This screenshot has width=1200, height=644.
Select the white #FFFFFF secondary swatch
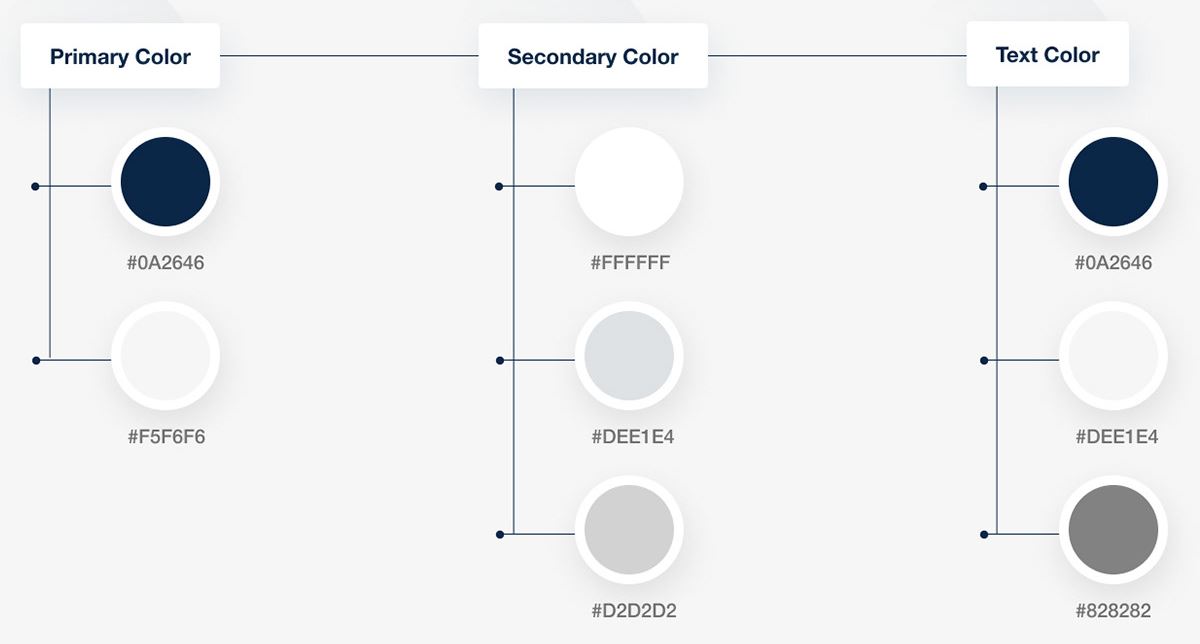[x=629, y=182]
